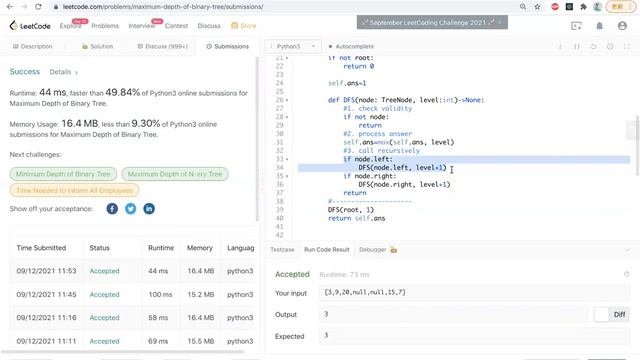Switch to the Description tab
Screen dimensions: 640x360
33,47
